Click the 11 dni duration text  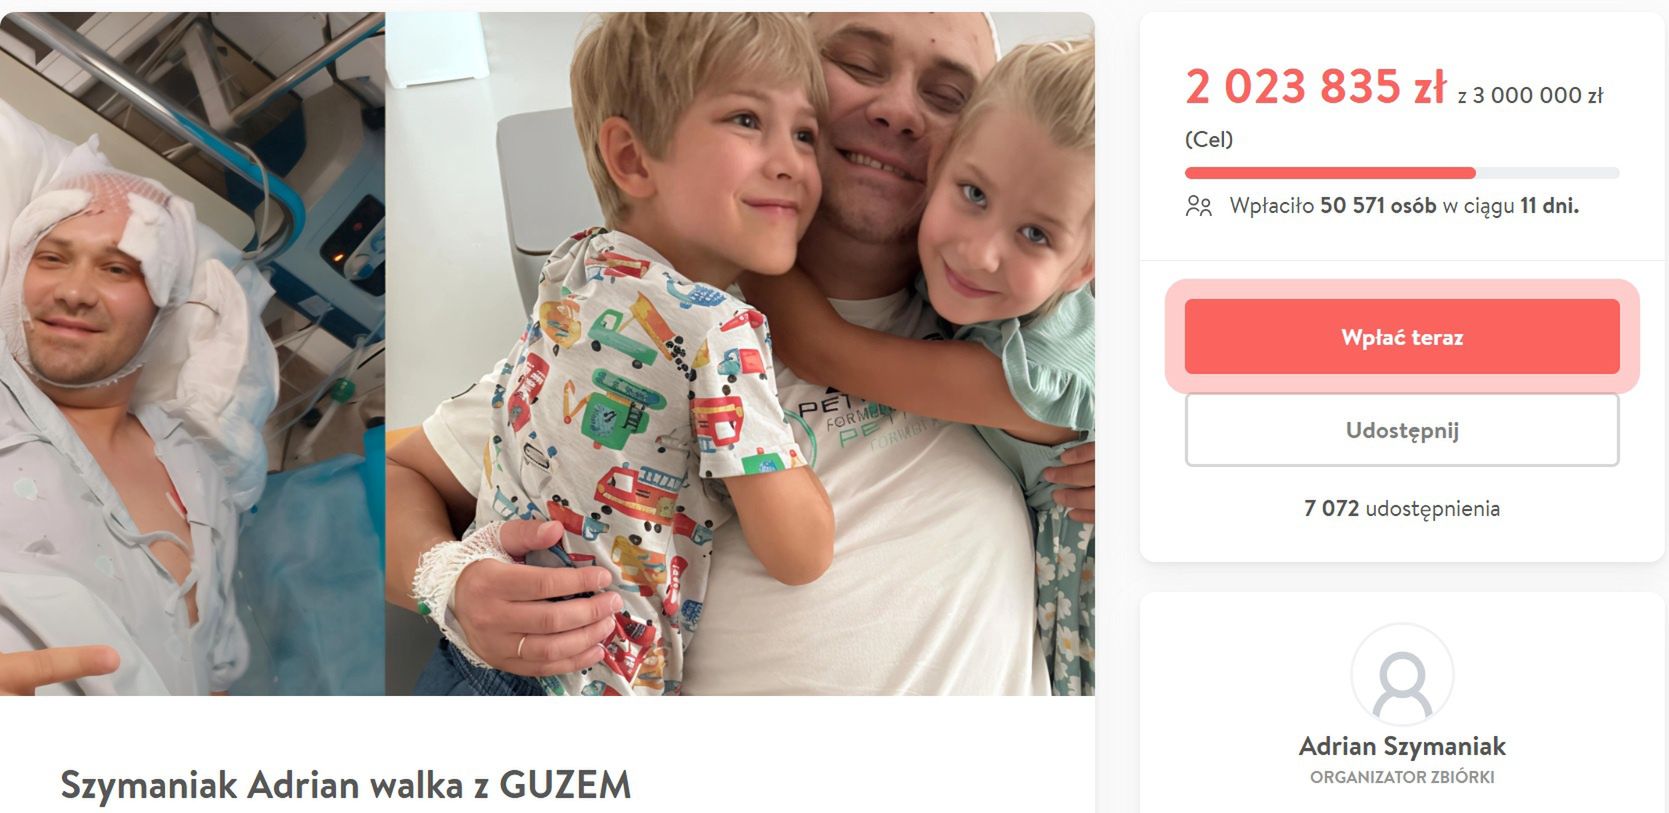tap(1549, 206)
